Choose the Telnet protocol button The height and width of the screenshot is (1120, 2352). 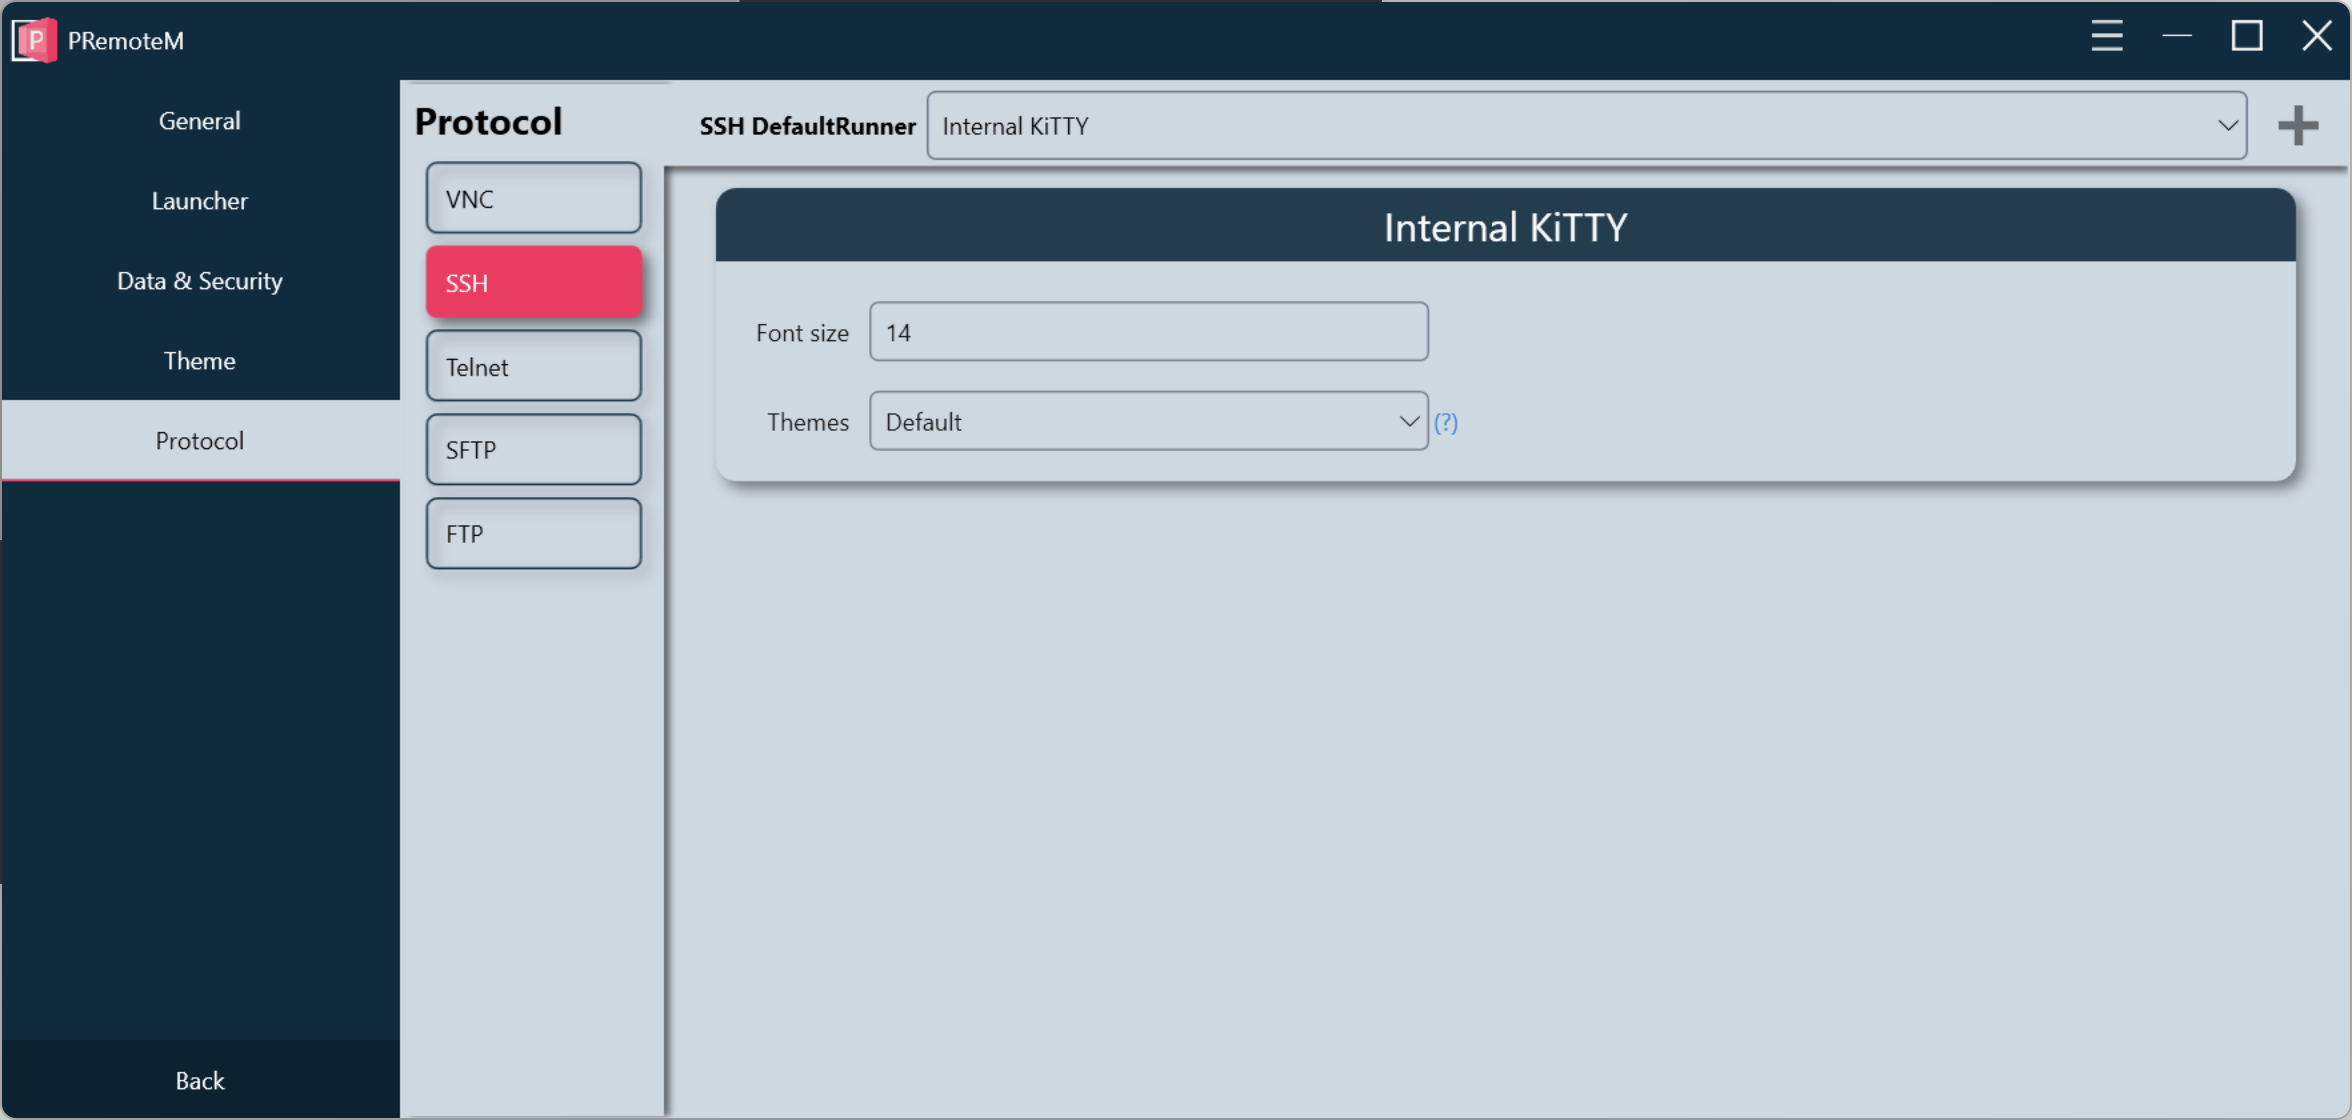click(x=533, y=367)
